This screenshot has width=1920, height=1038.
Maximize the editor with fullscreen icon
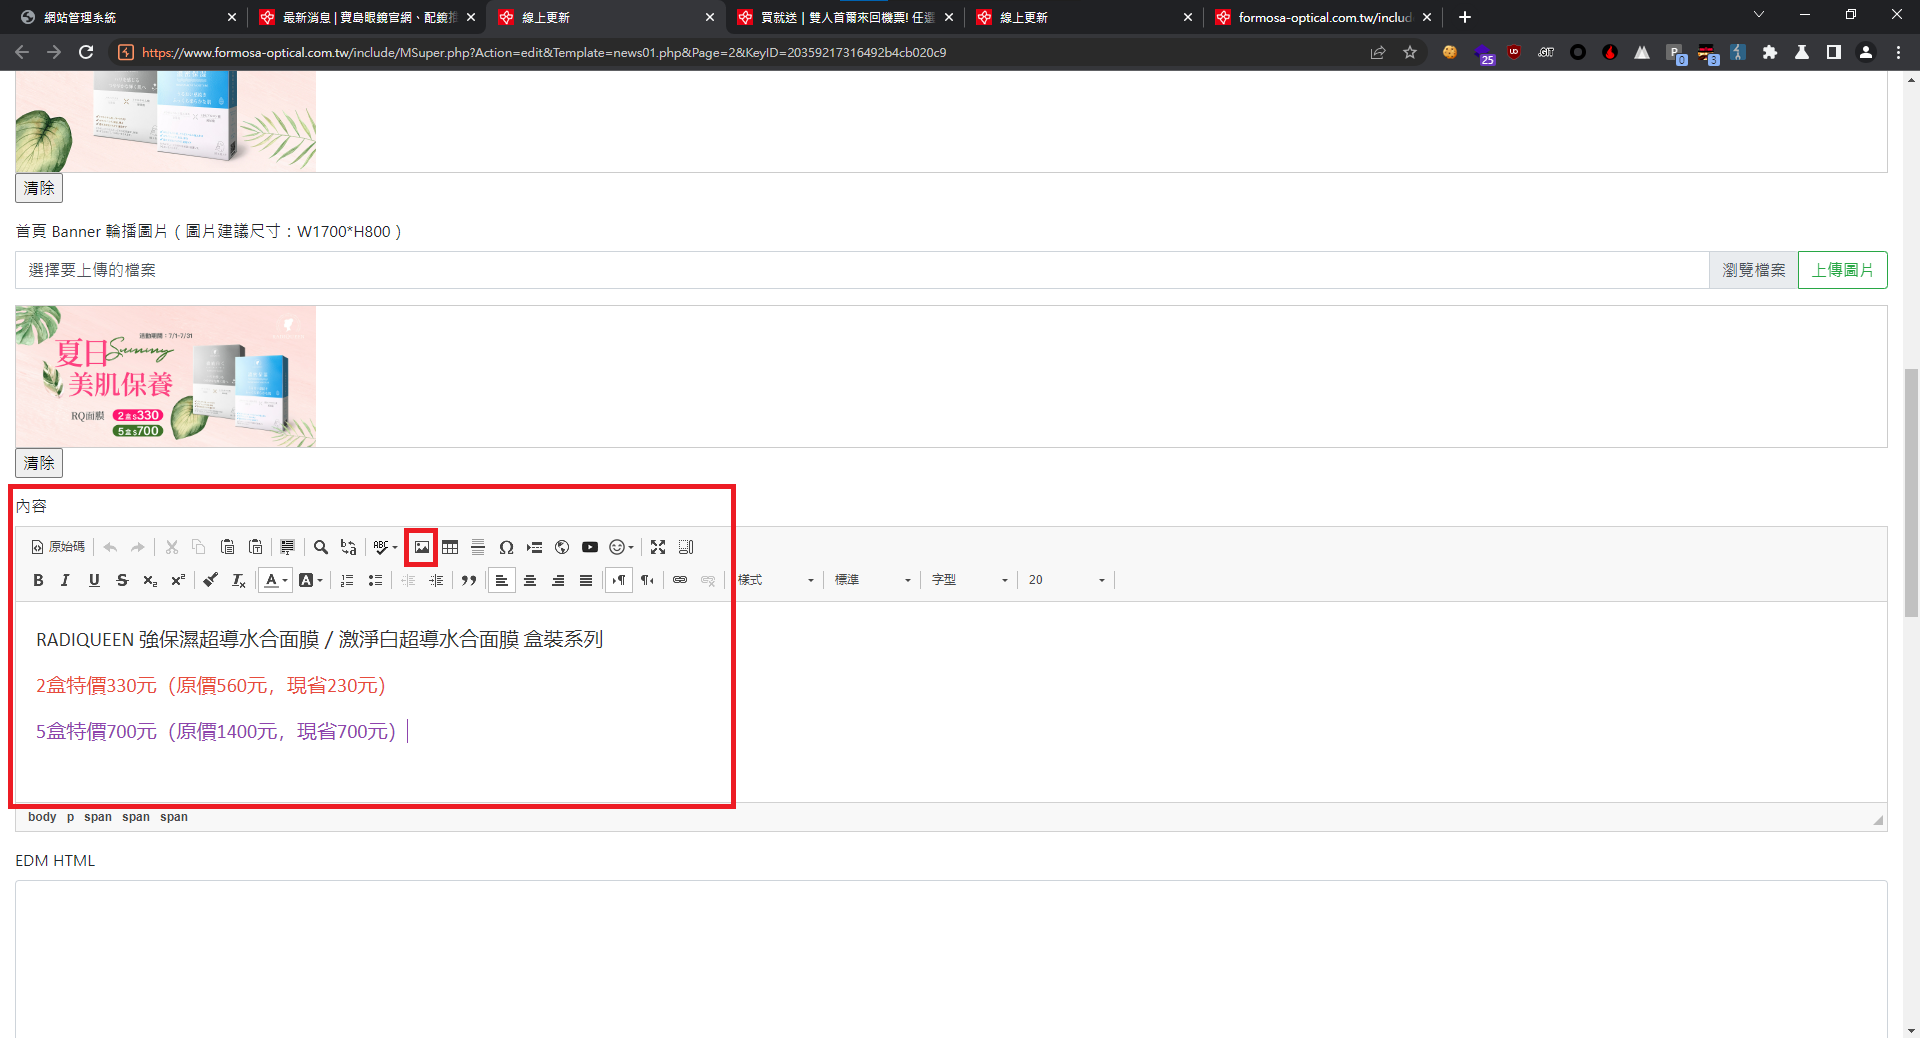pyautogui.click(x=658, y=547)
